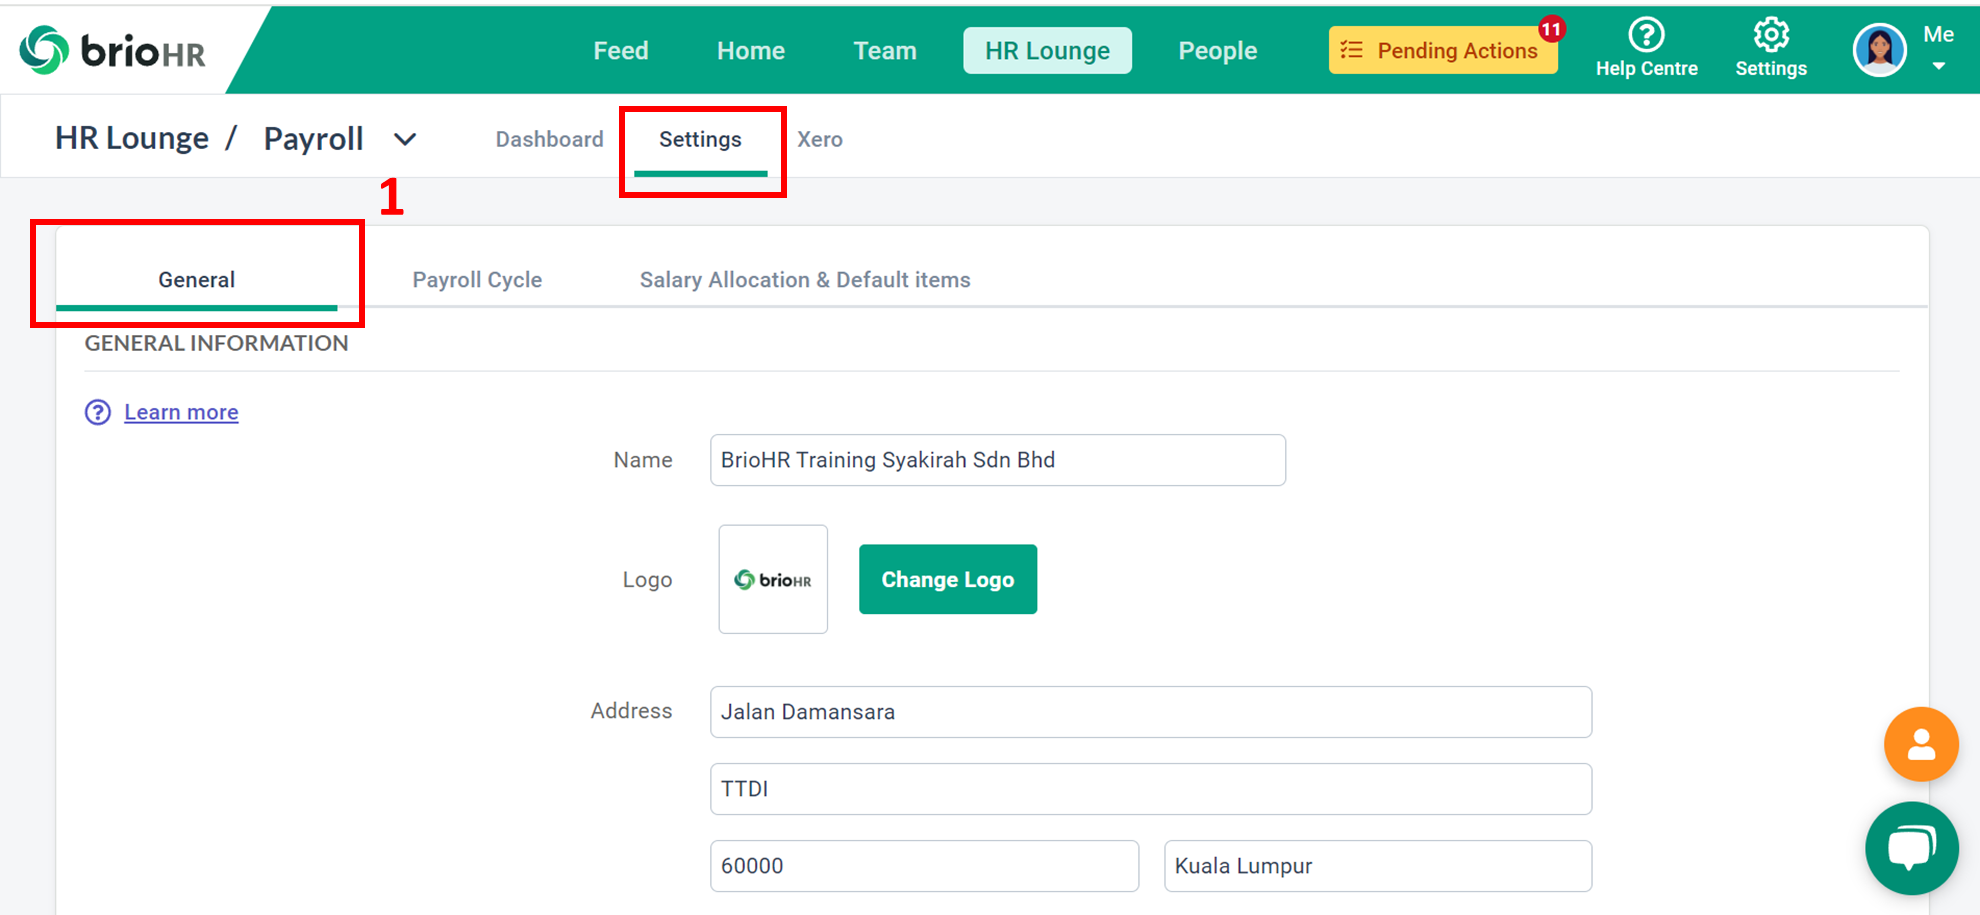This screenshot has width=1980, height=915.
Task: Expand the Me account dropdown arrow
Action: pyautogui.click(x=1938, y=67)
